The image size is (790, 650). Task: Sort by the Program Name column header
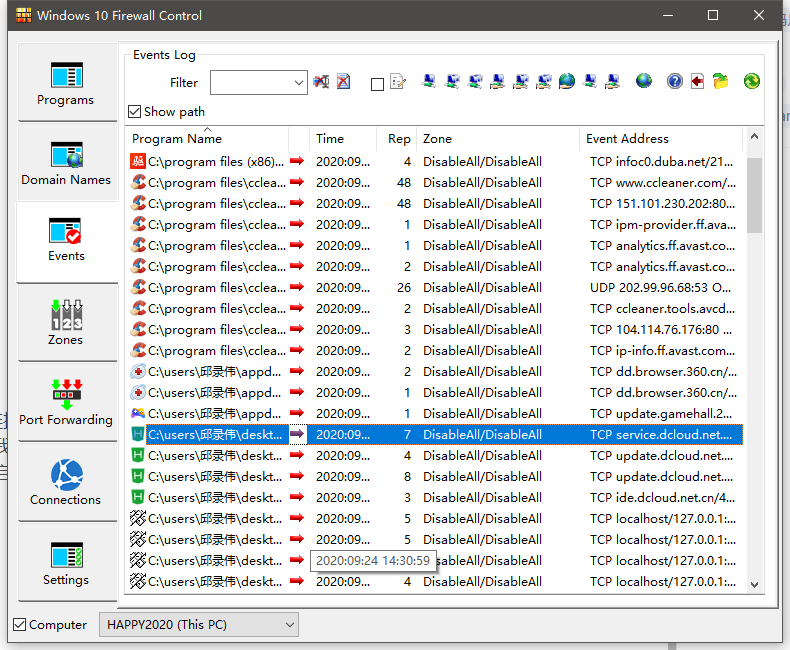[x=207, y=139]
